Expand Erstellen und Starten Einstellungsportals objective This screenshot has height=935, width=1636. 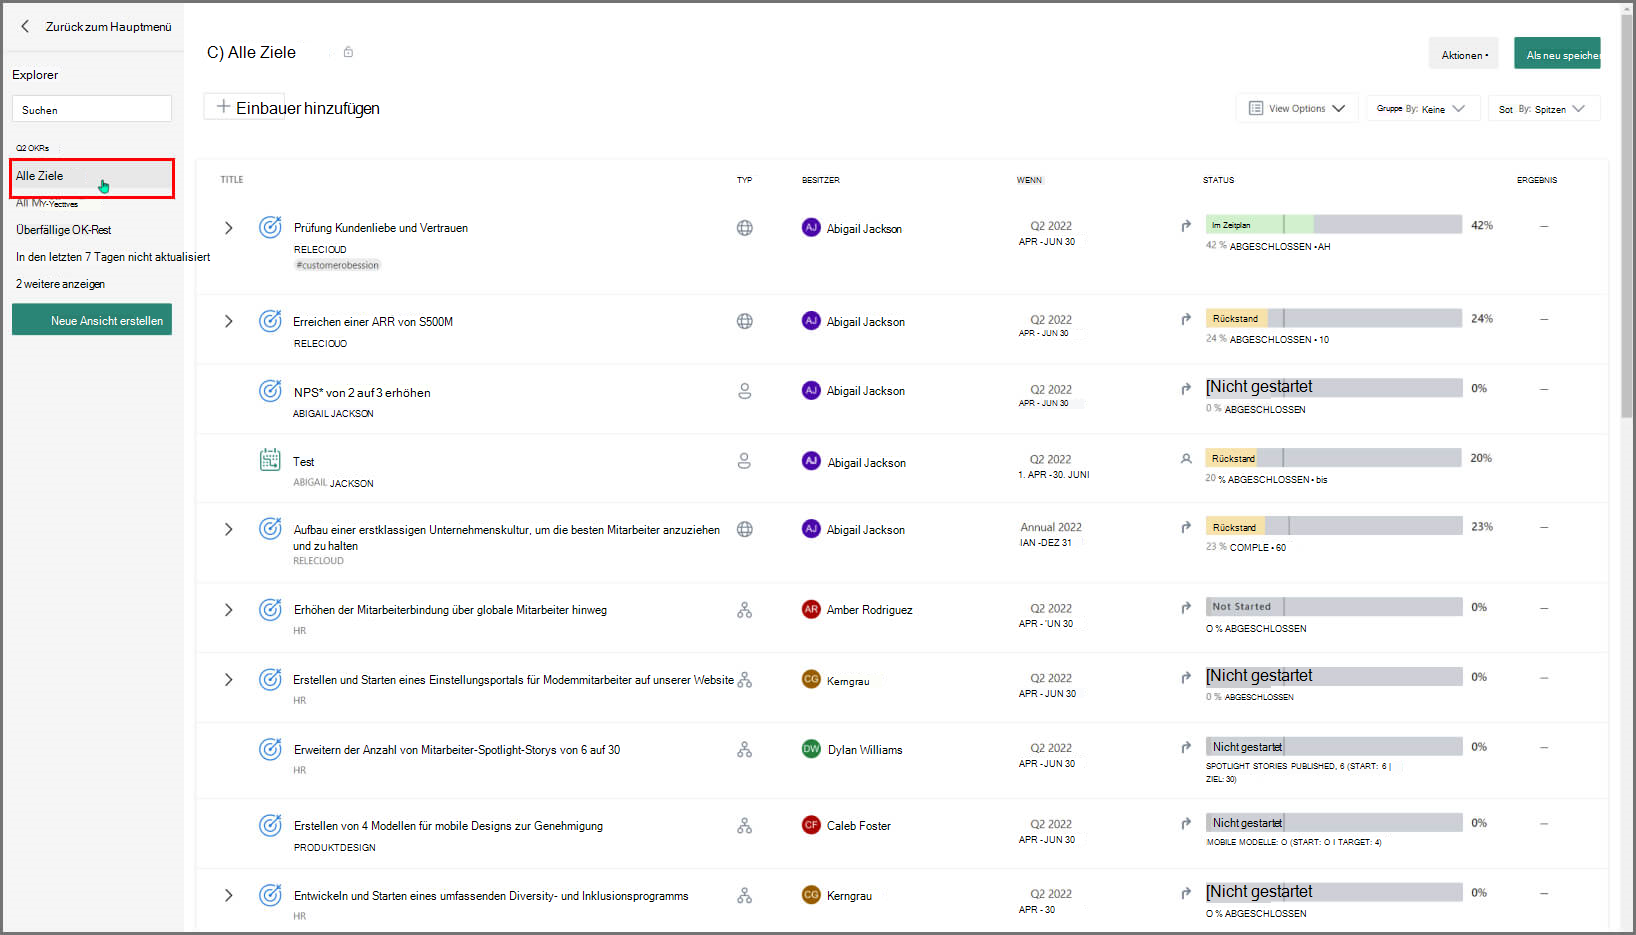229,680
